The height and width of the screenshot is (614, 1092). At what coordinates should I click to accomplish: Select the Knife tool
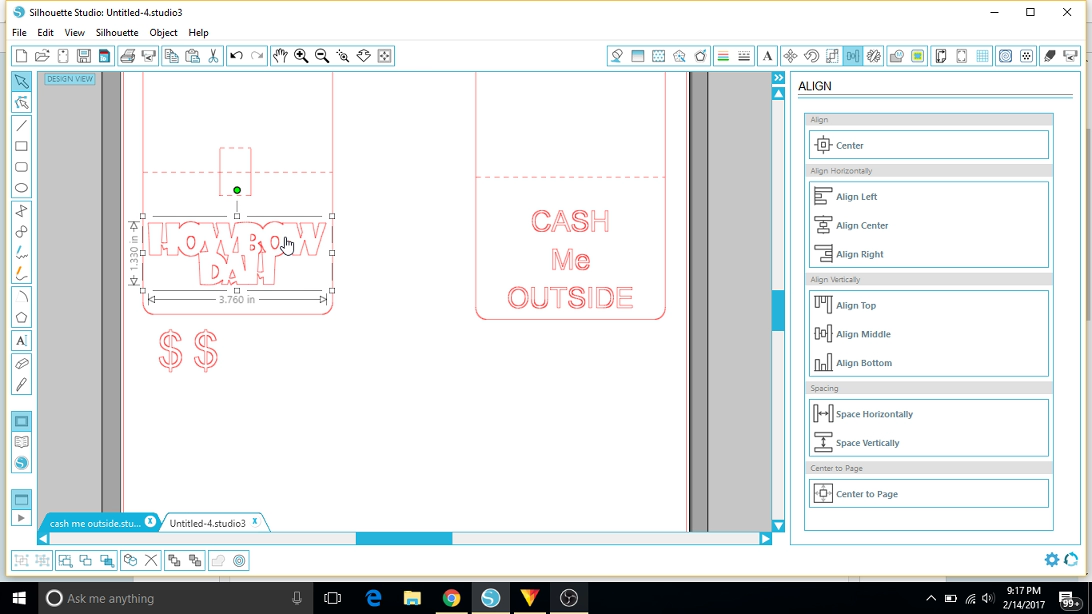[x=22, y=384]
